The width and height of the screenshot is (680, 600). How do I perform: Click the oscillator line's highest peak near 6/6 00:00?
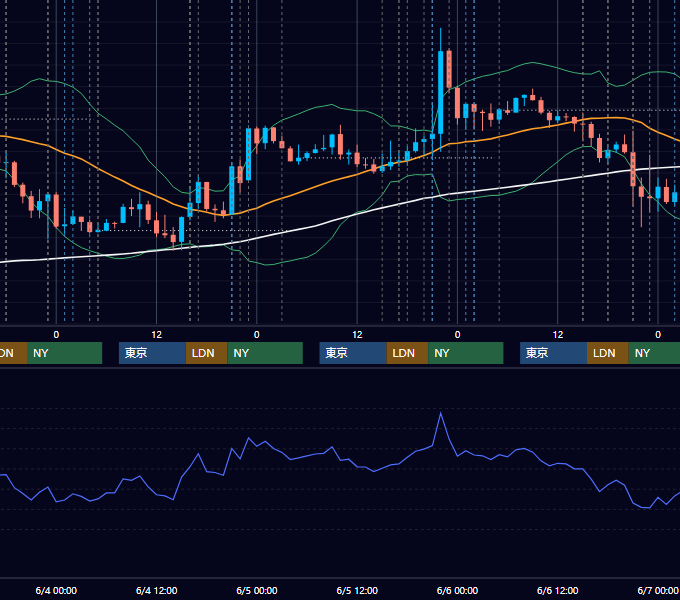pos(441,413)
